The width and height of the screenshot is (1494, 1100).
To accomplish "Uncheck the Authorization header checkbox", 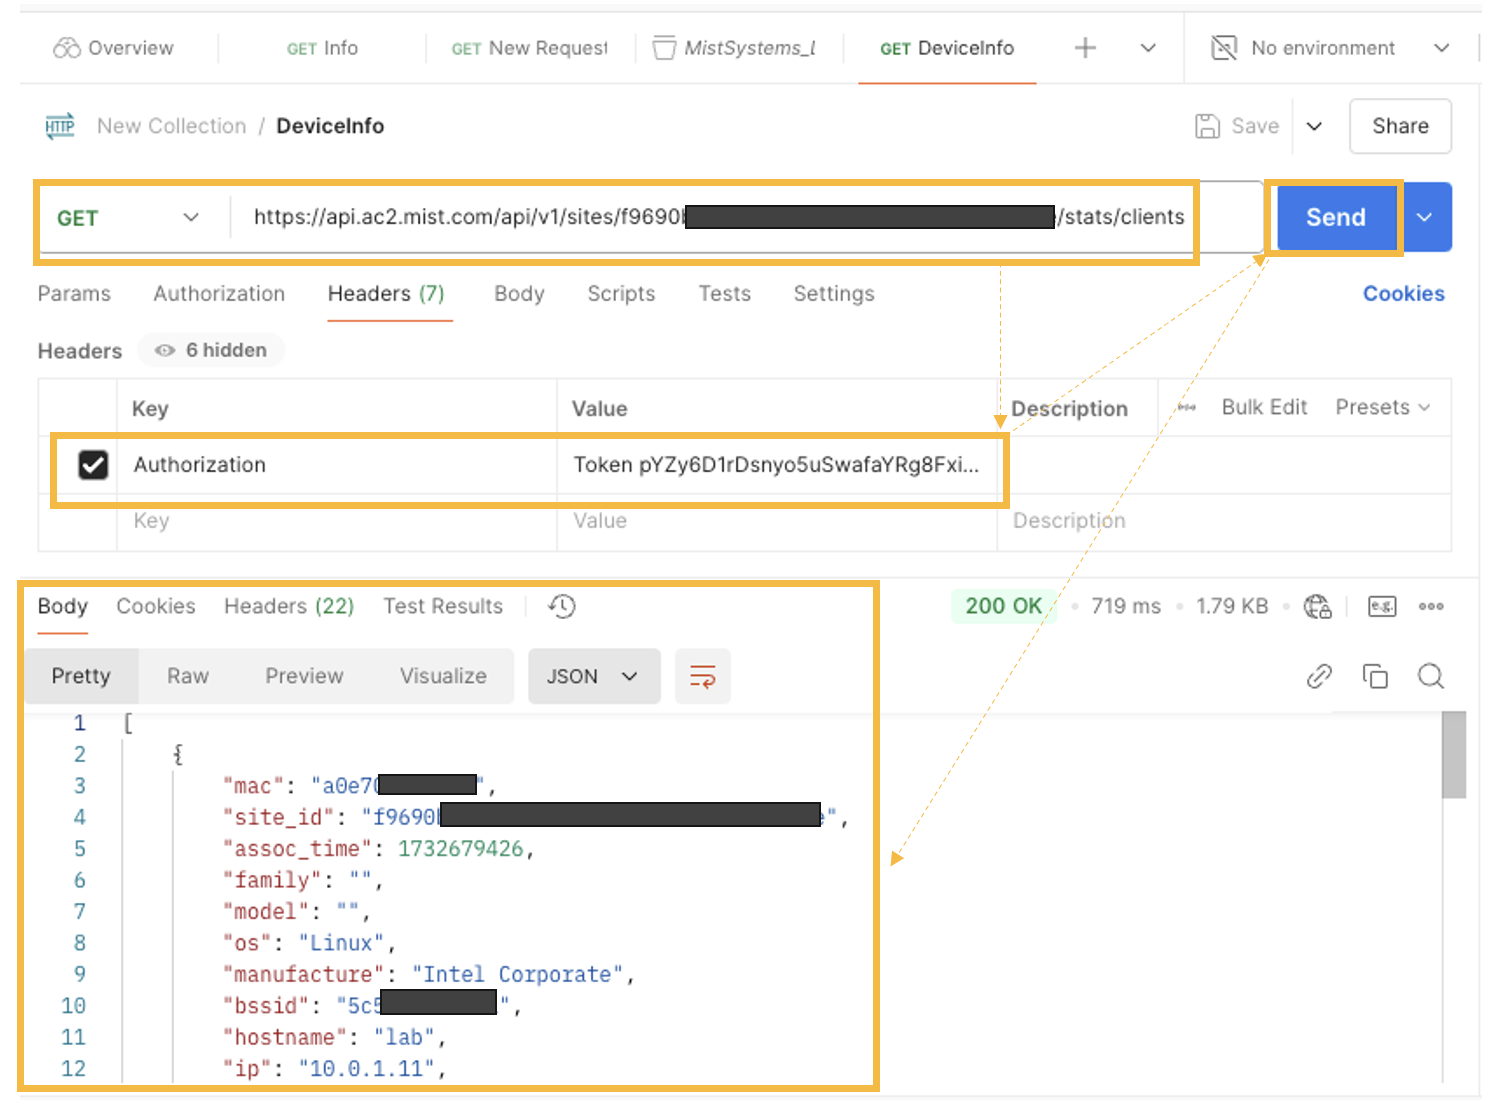I will click(93, 465).
